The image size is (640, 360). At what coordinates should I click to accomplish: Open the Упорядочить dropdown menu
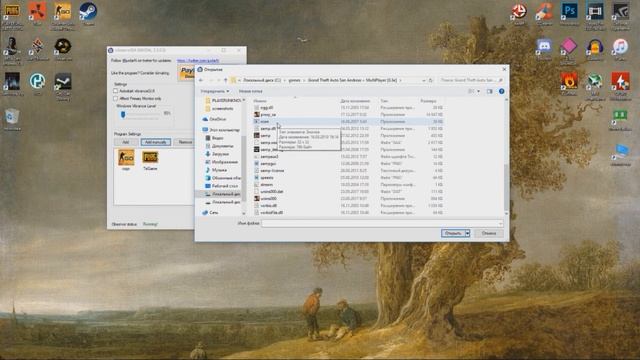(215, 91)
